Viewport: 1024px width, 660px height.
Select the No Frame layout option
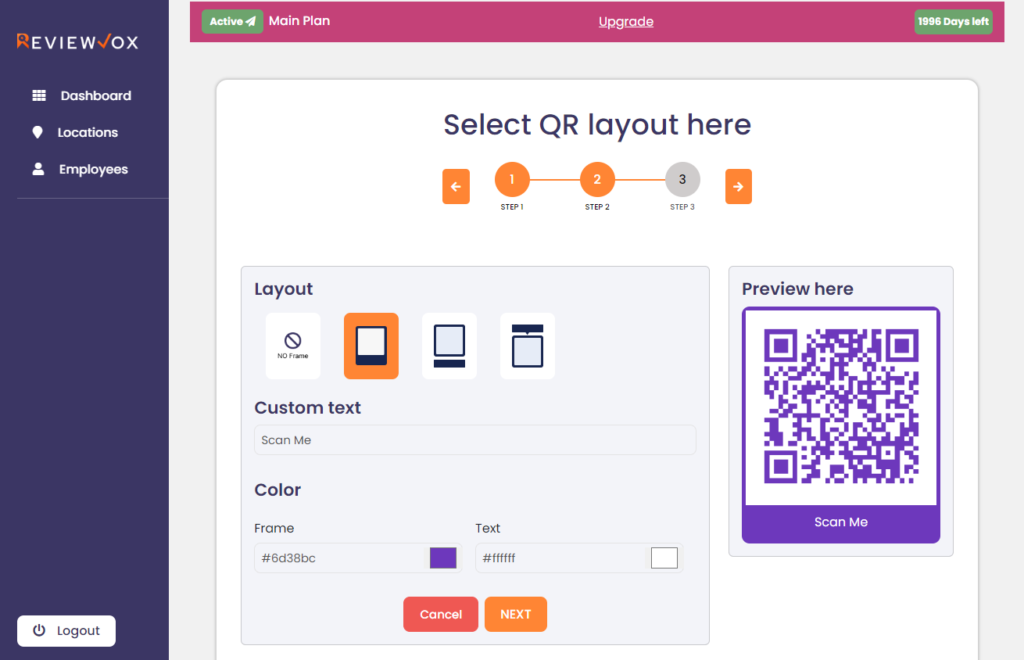(x=293, y=346)
